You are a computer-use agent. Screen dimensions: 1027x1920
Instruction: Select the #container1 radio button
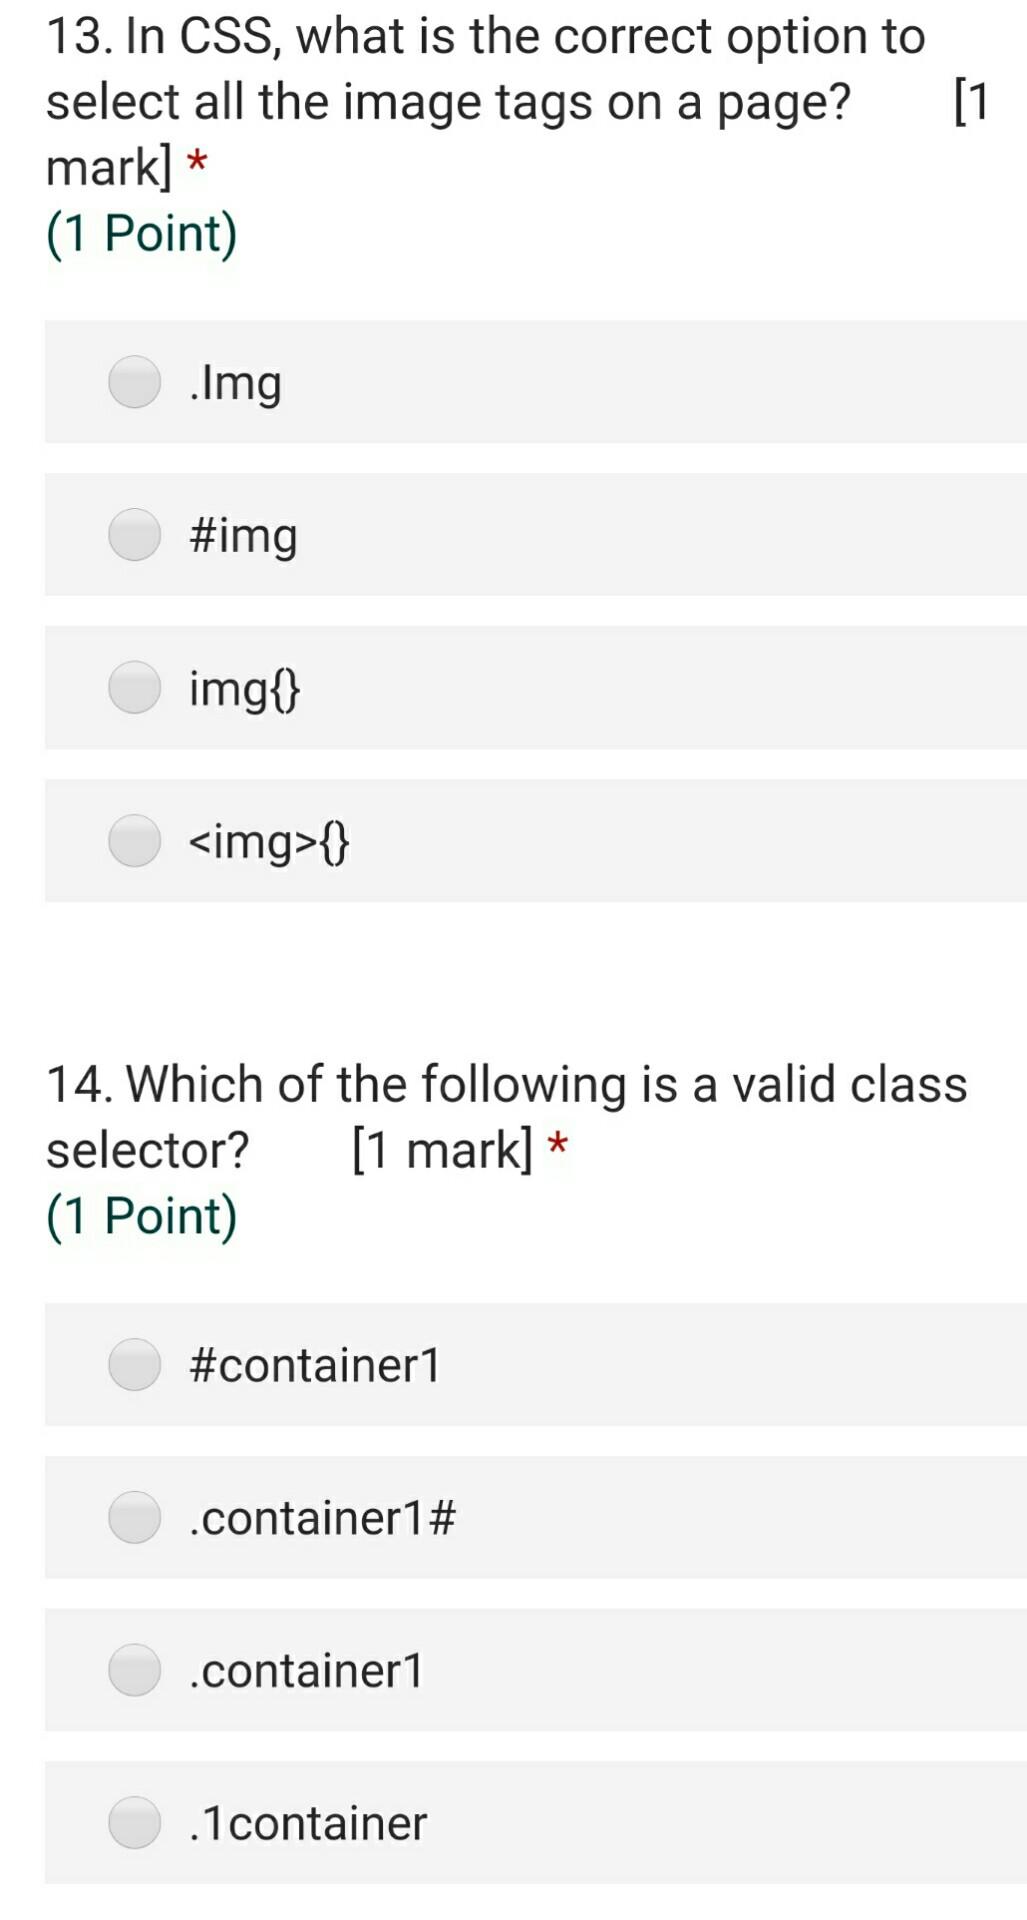[x=135, y=1365]
